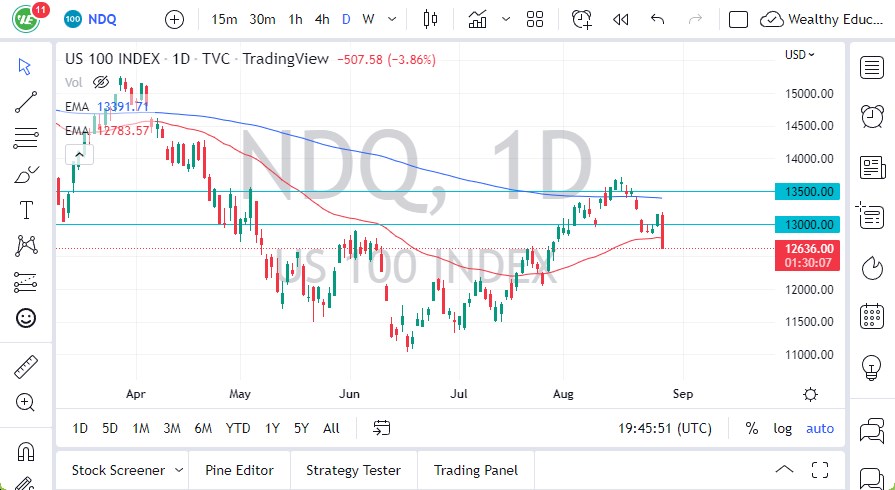
Task: Toggle volume indicator visibility eye
Action: pyautogui.click(x=100, y=82)
